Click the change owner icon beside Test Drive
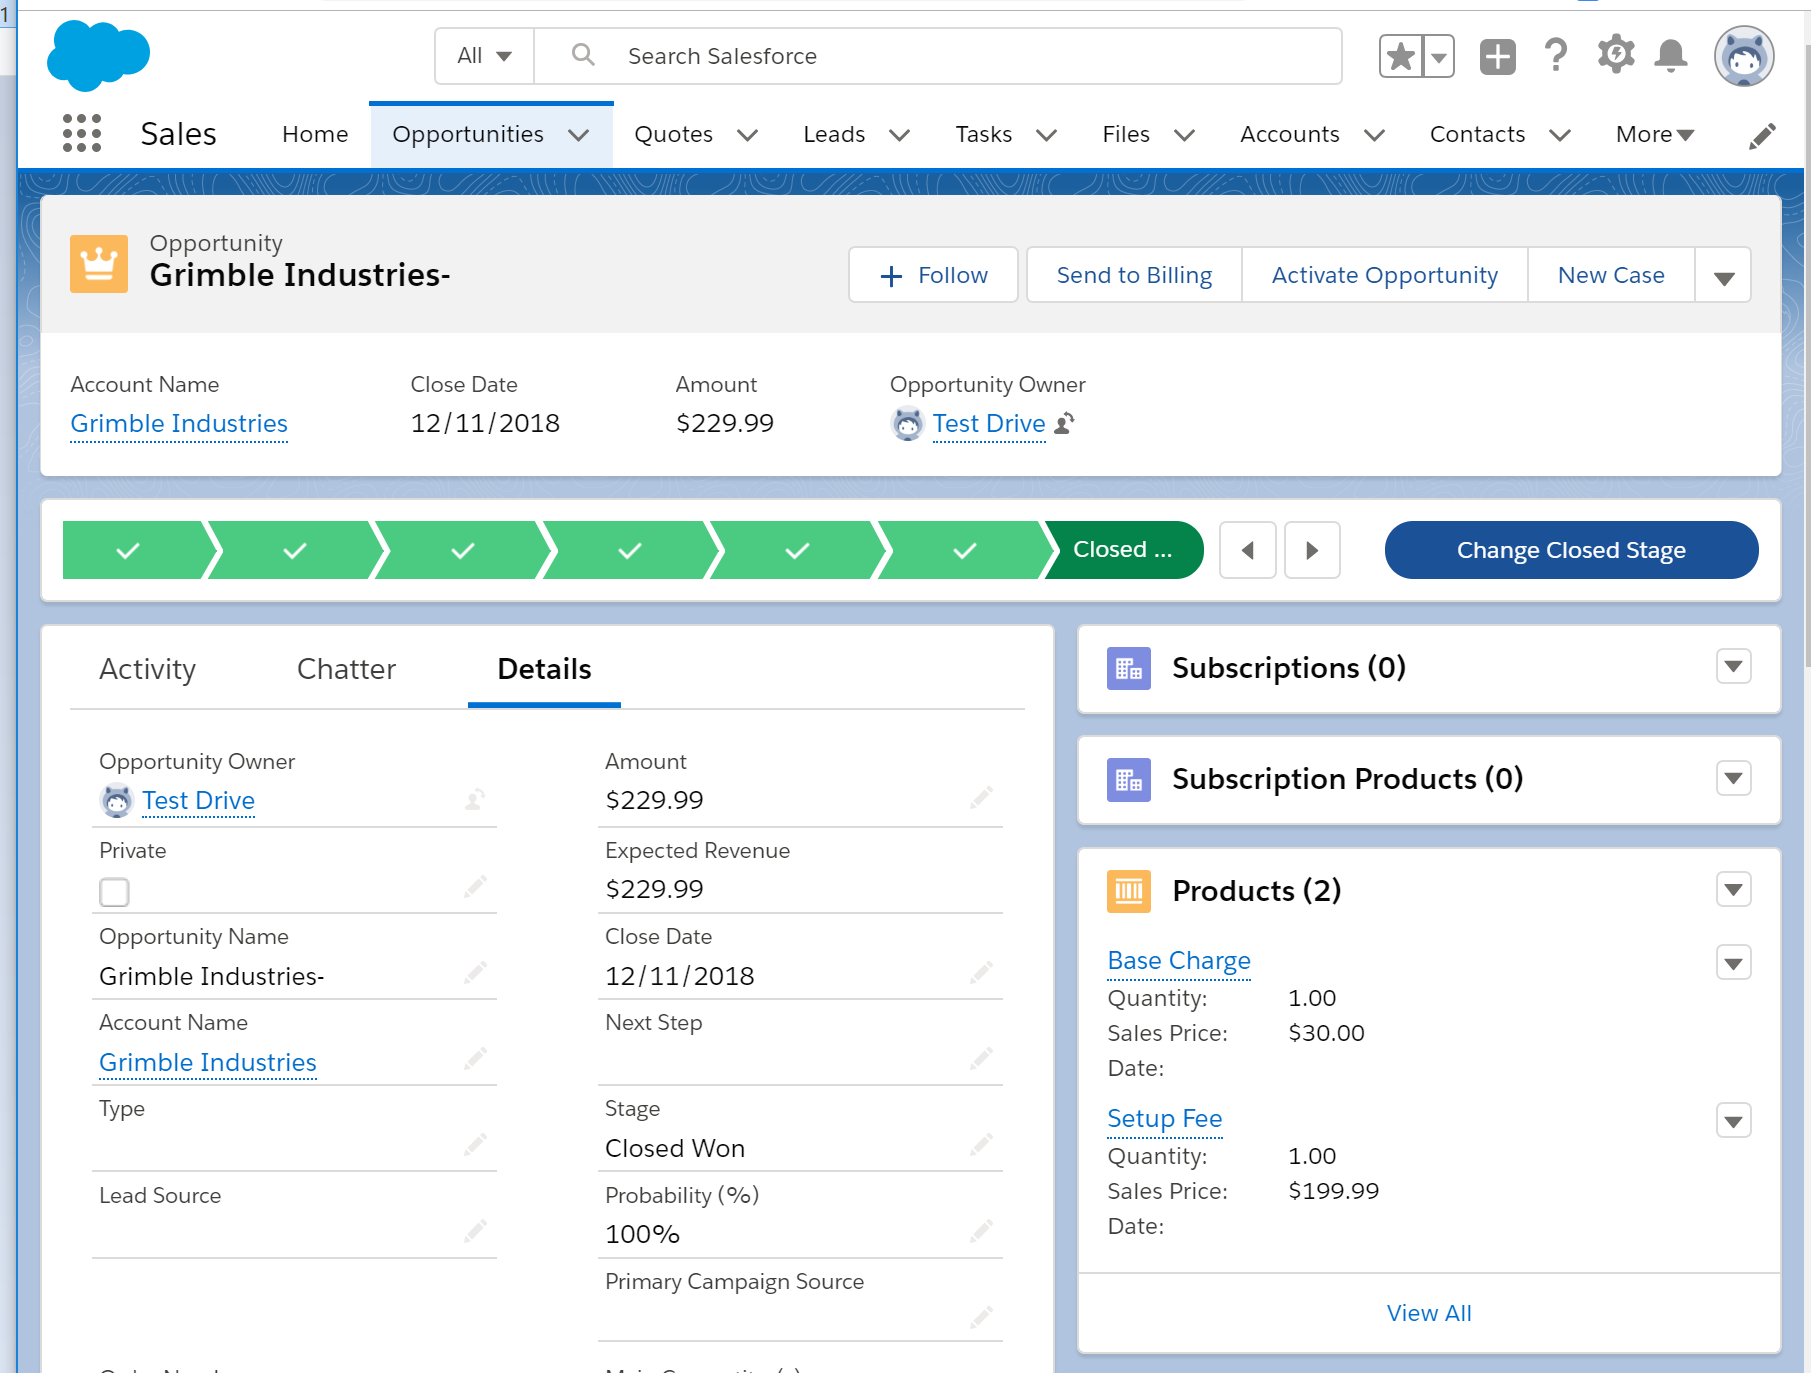The height and width of the screenshot is (1373, 1811). pyautogui.click(x=1066, y=424)
